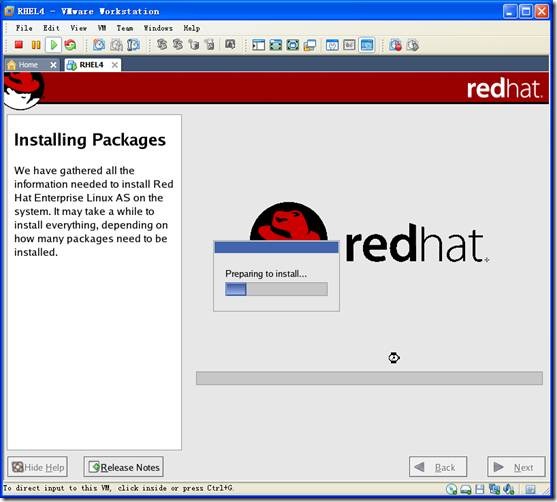Open the File menu
Viewport: 557px width, 502px height.
(24, 28)
